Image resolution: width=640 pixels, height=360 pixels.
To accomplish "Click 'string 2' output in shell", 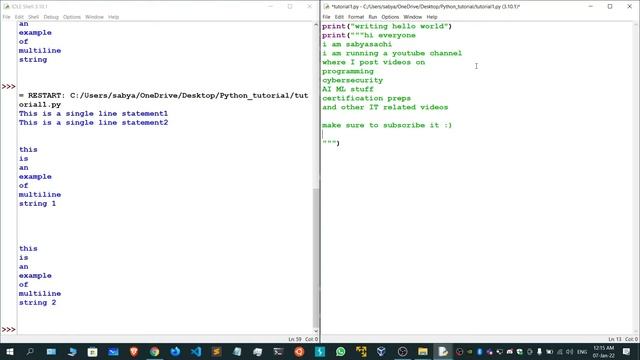I will tap(38, 302).
